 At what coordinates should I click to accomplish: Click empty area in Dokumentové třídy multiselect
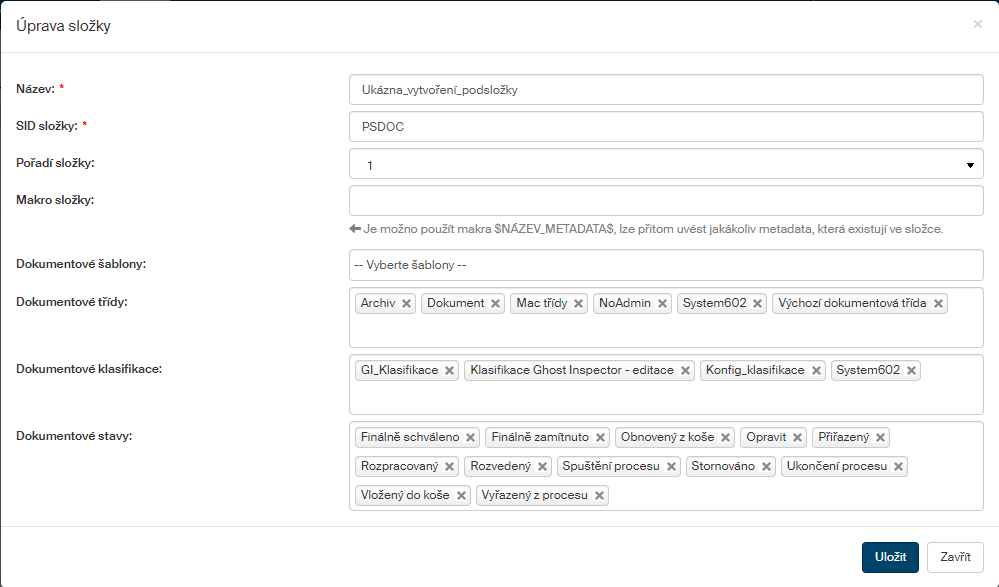click(666, 332)
